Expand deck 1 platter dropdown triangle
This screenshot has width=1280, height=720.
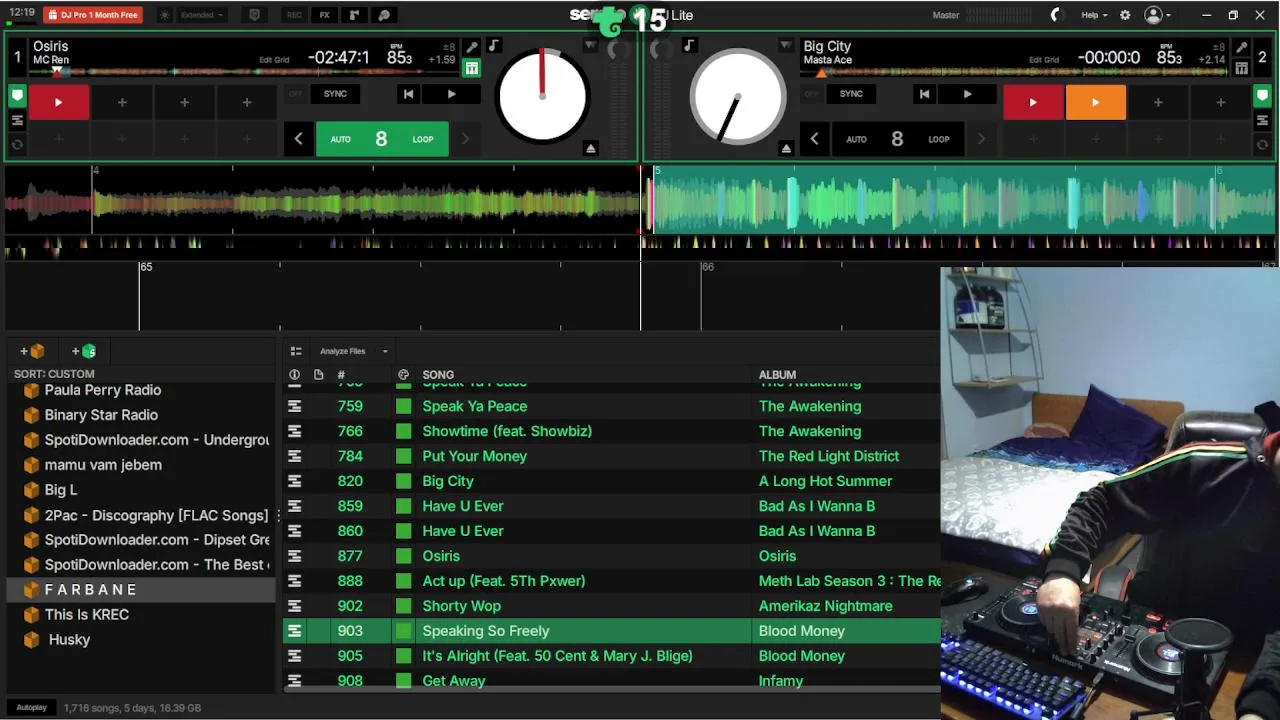click(590, 46)
